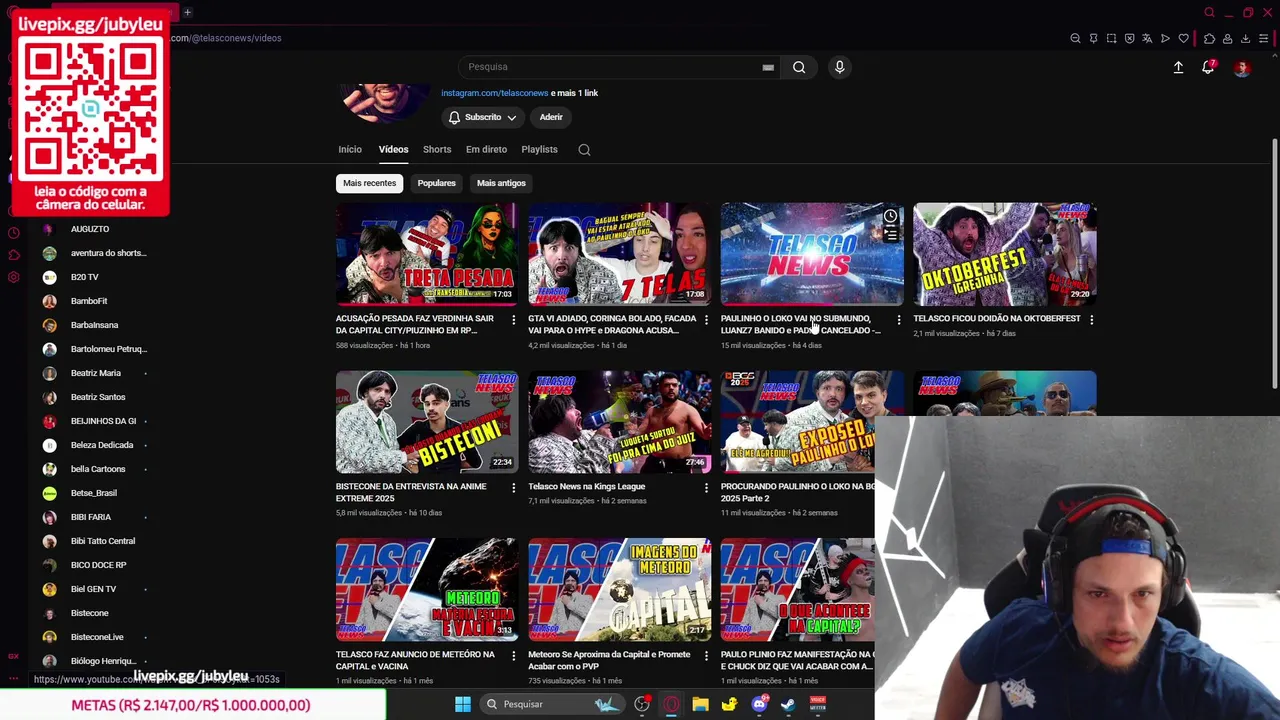
Task: Click the keyboard icon in the search box
Action: [x=768, y=67]
